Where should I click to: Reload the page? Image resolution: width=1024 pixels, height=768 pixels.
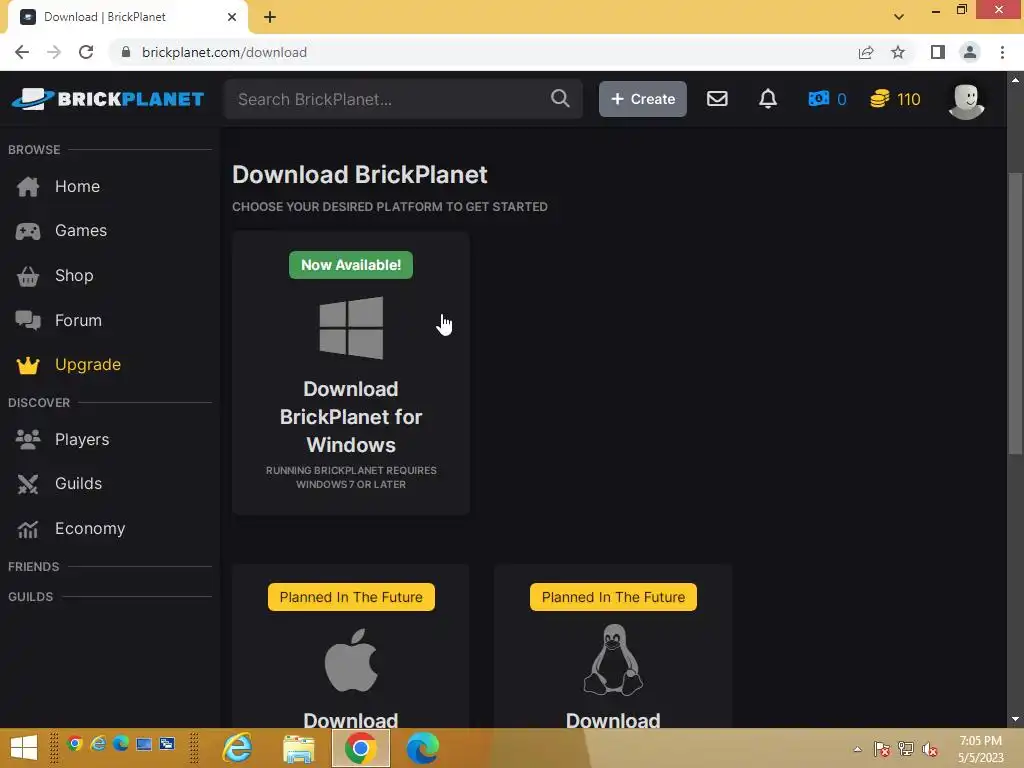click(x=86, y=52)
